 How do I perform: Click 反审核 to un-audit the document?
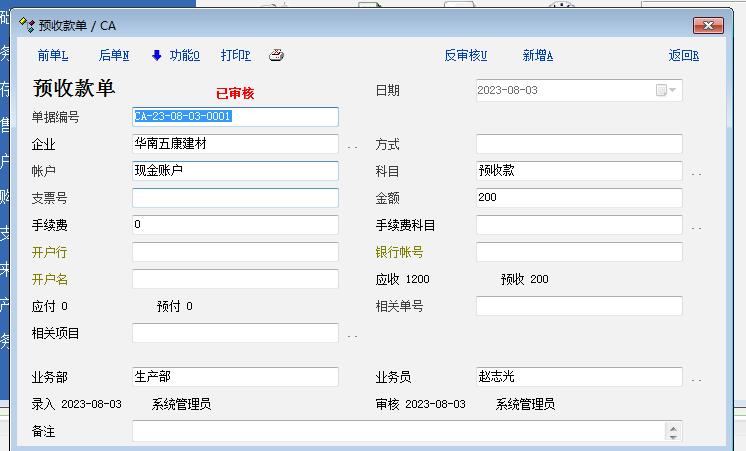[465, 55]
